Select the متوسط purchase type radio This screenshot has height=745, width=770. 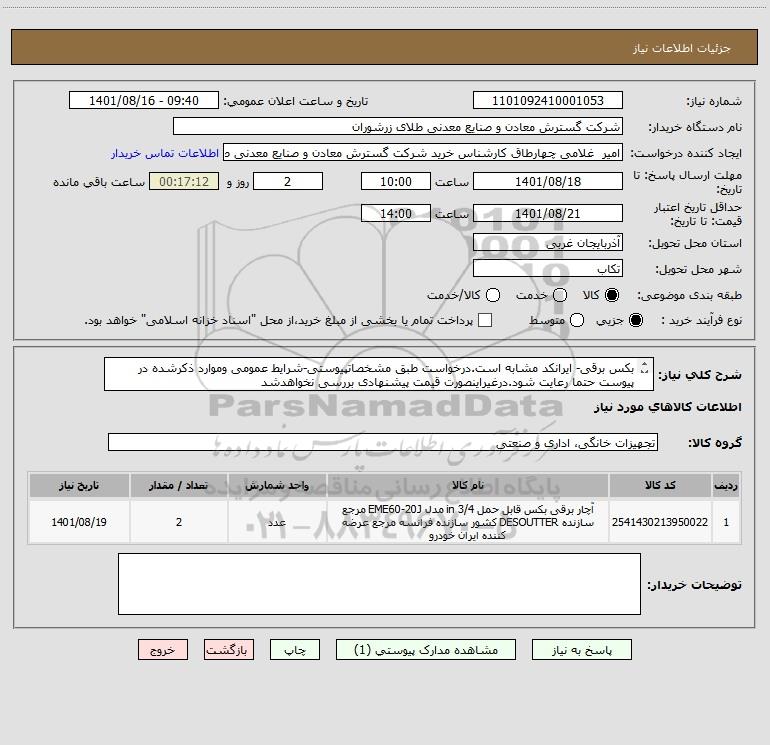tap(577, 321)
